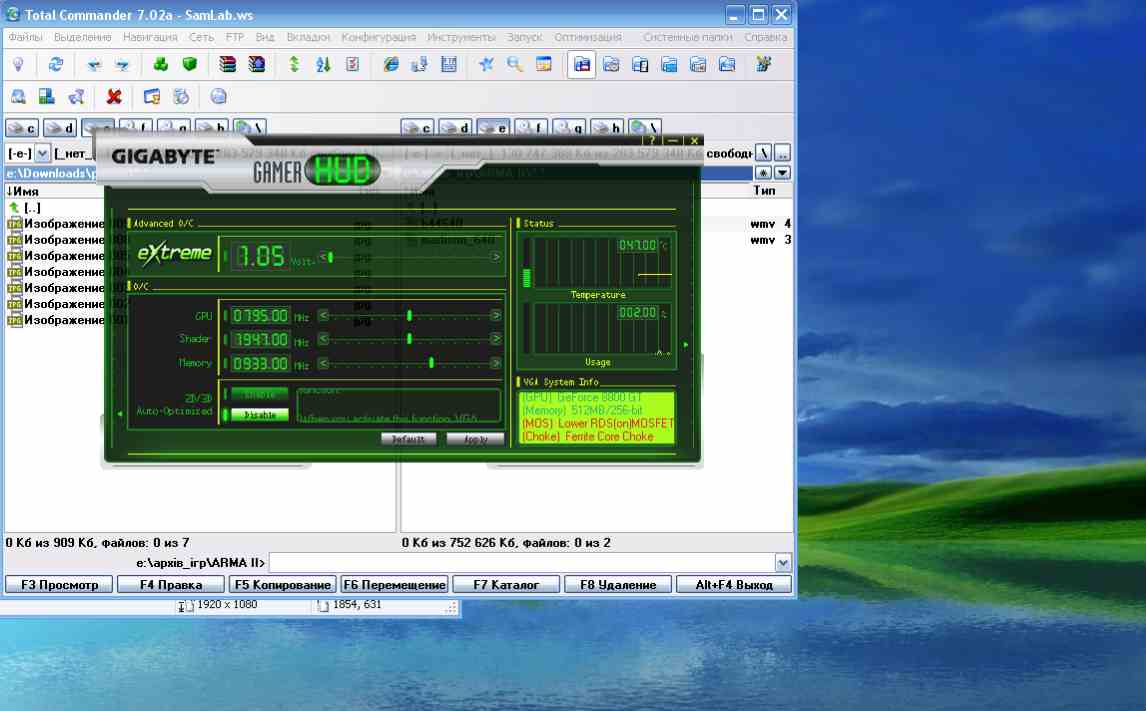Click the highlighted folder view toolbar icon
Viewport: 1146px width, 711px height.
coord(582,65)
